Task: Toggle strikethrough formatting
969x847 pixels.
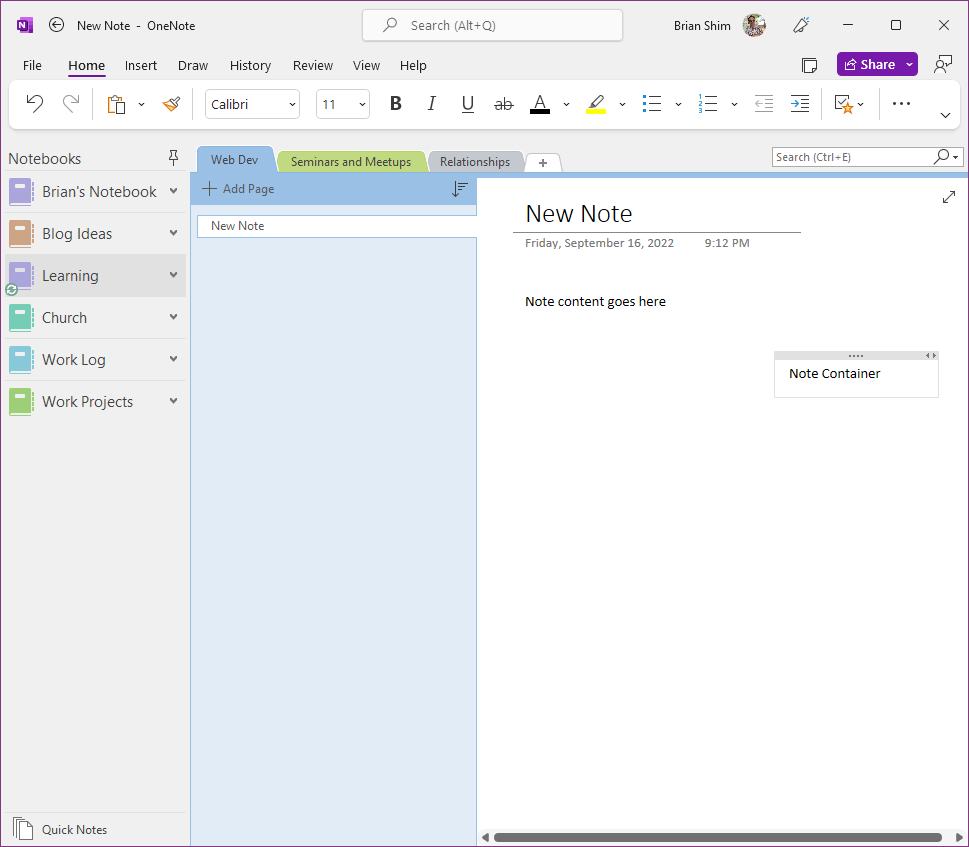Action: point(503,103)
